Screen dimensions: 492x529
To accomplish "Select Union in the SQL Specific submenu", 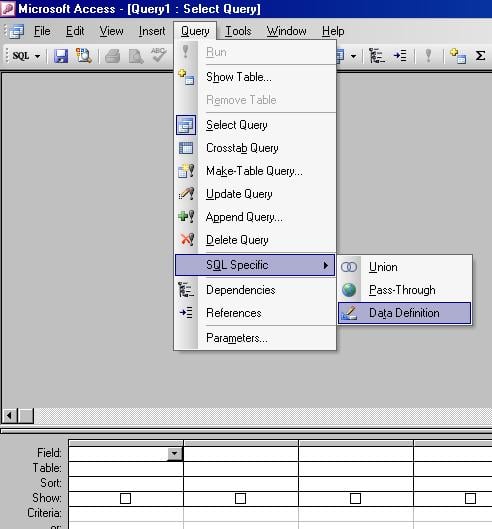I will (x=405, y=267).
